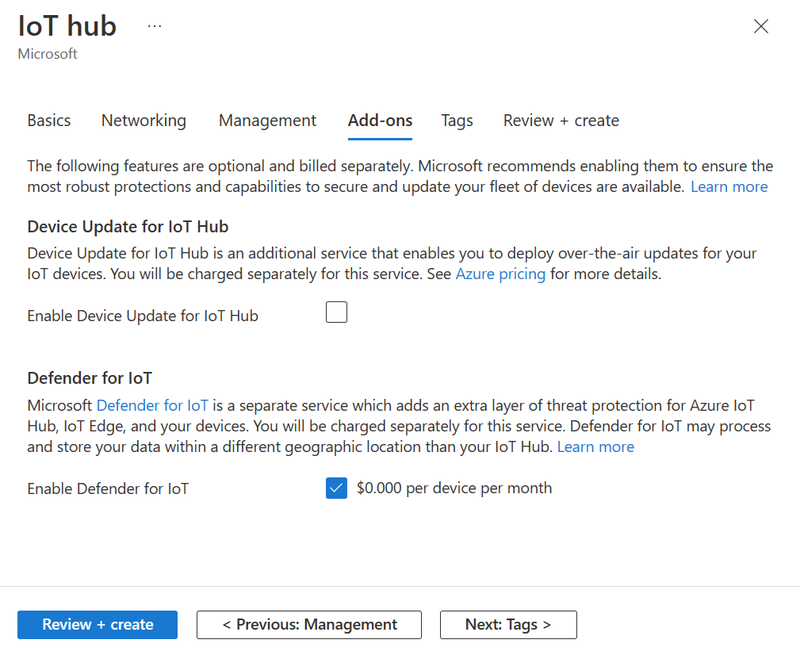Viewport: 800px width, 655px height.
Task: Select the Management tab
Action: (267, 120)
